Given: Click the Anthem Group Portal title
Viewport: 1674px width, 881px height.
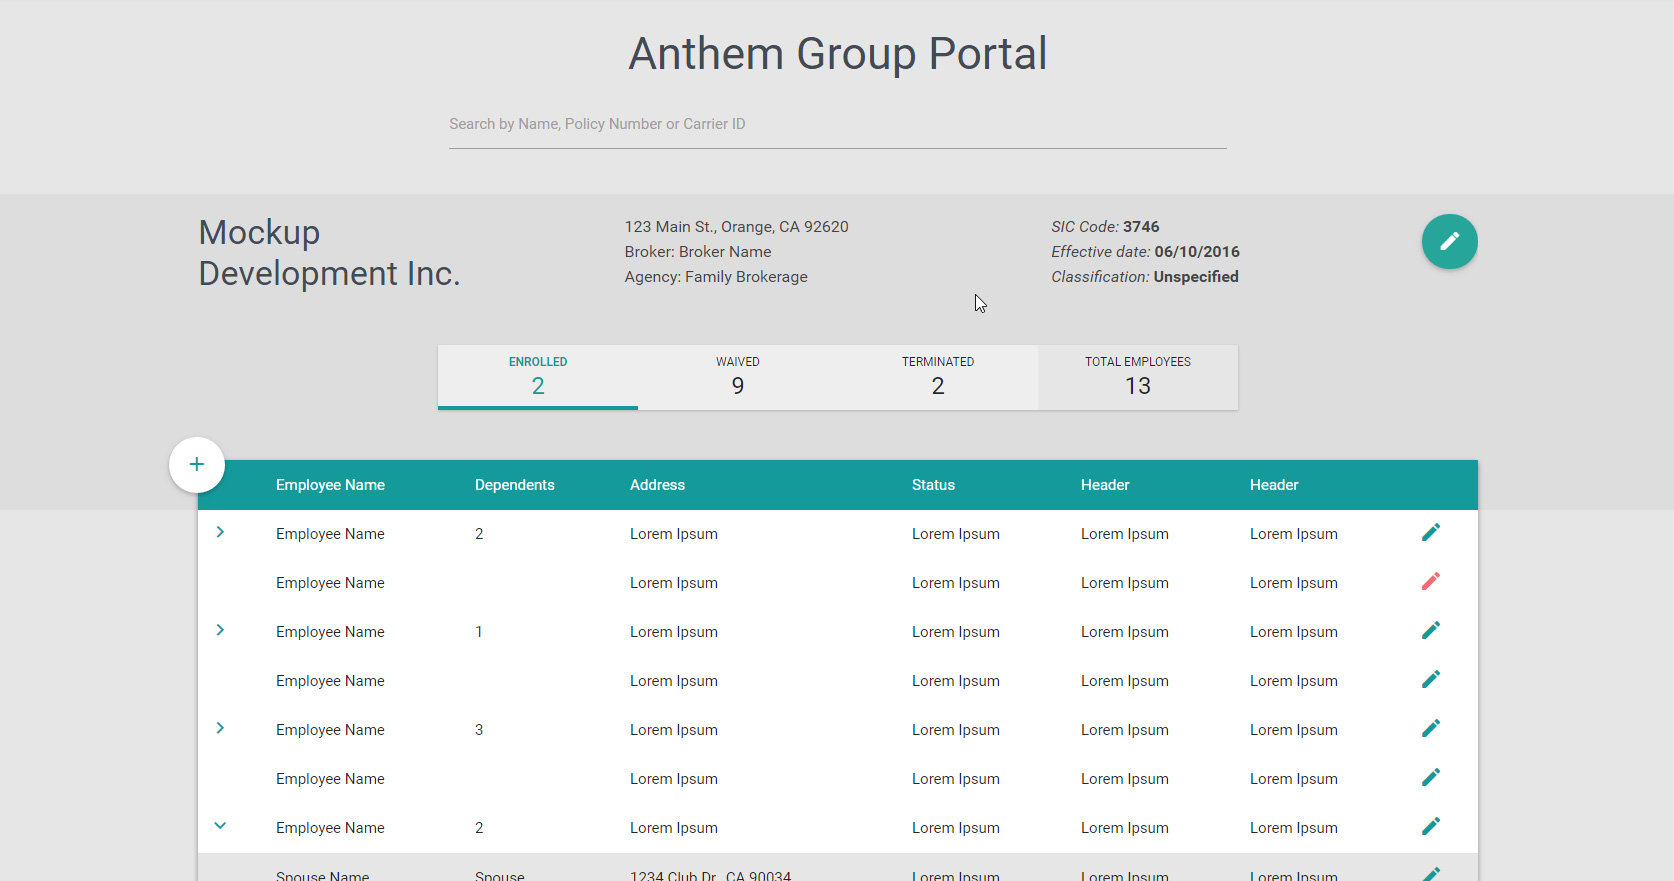Looking at the screenshot, I should pyautogui.click(x=838, y=54).
